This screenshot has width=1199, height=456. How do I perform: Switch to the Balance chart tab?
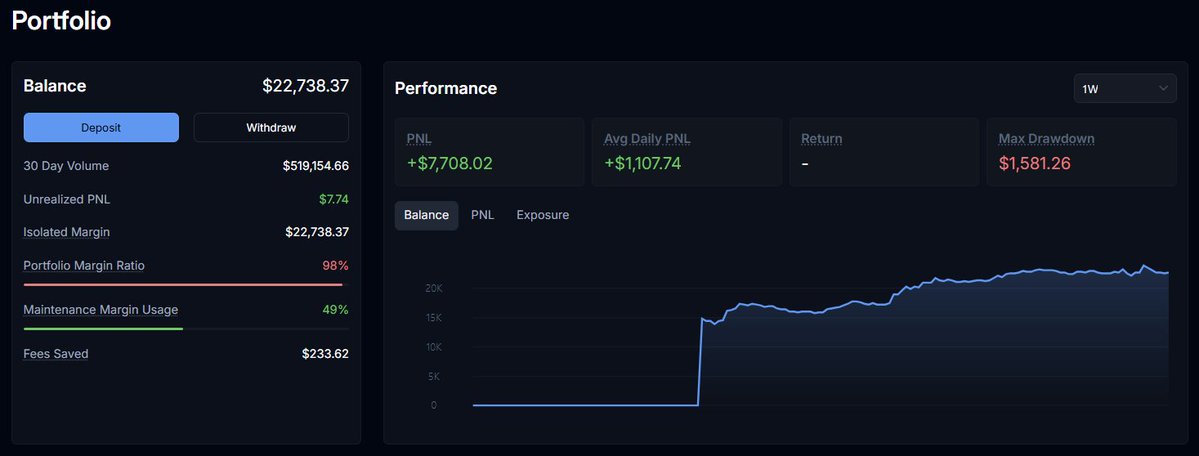pos(426,215)
